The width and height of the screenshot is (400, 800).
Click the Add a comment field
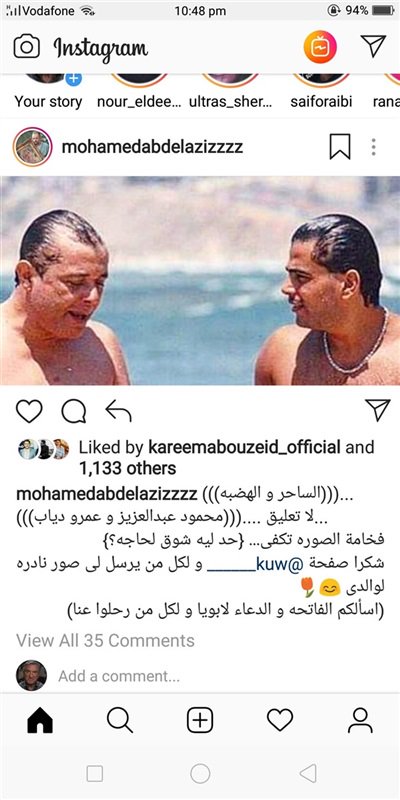tap(119, 676)
